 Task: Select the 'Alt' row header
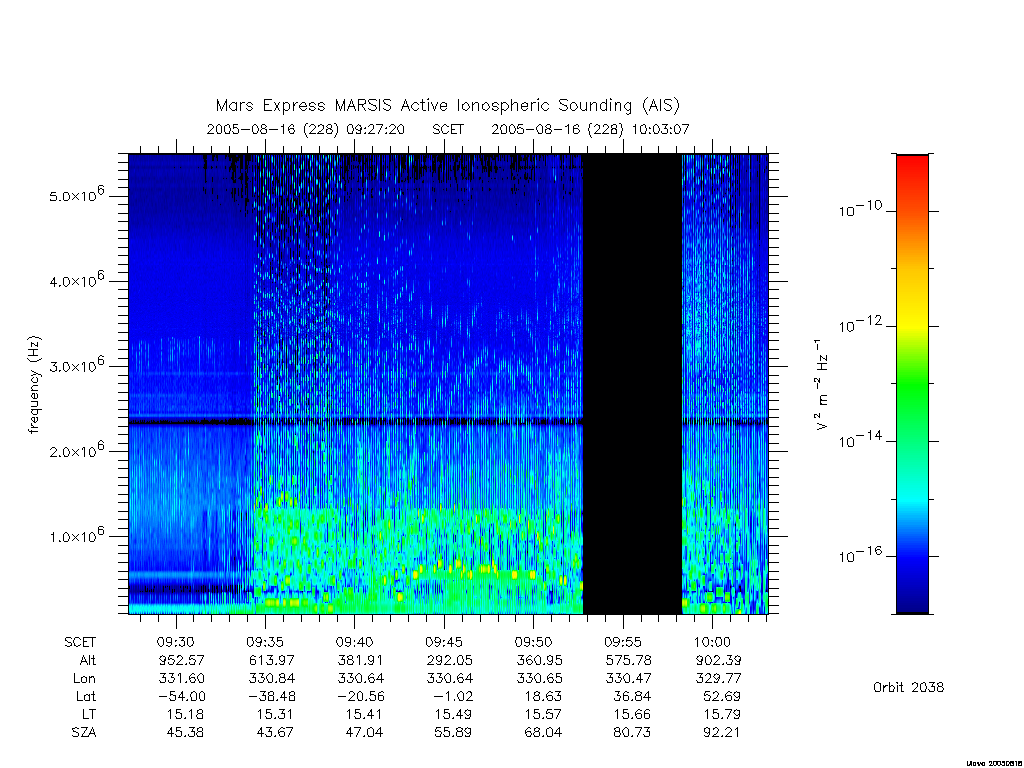point(88,660)
